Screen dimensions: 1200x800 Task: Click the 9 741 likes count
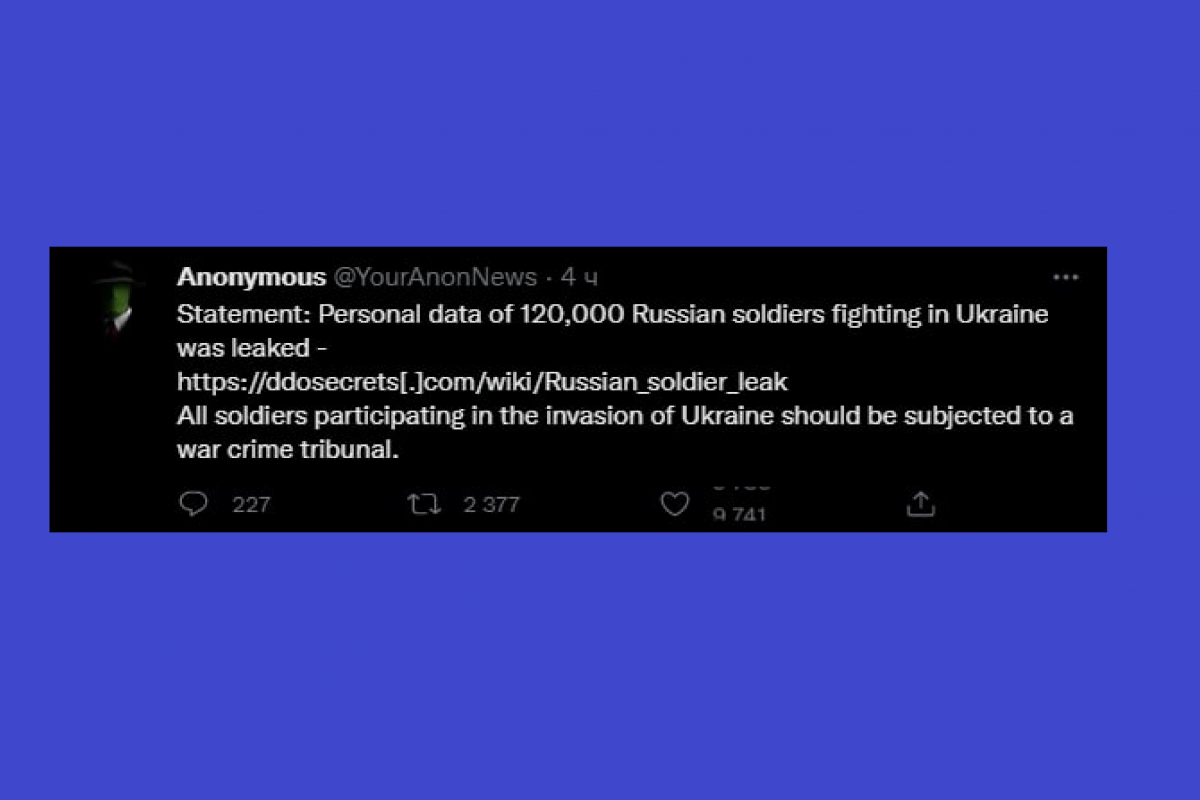coord(739,514)
